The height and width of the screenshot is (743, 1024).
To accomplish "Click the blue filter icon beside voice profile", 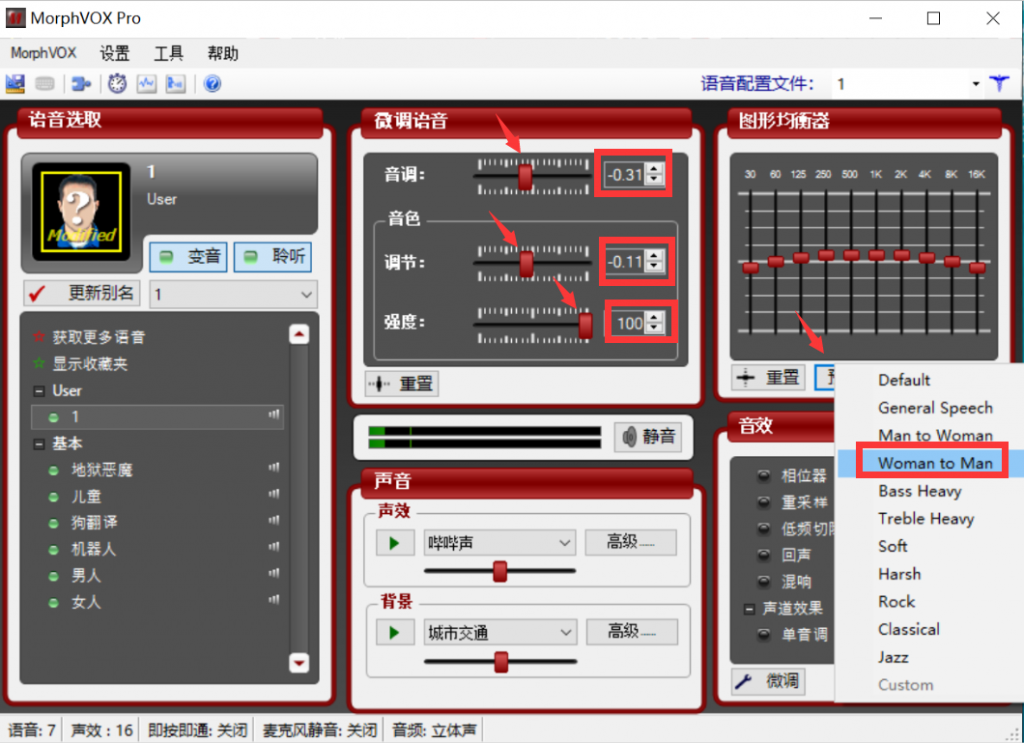I will tap(999, 84).
